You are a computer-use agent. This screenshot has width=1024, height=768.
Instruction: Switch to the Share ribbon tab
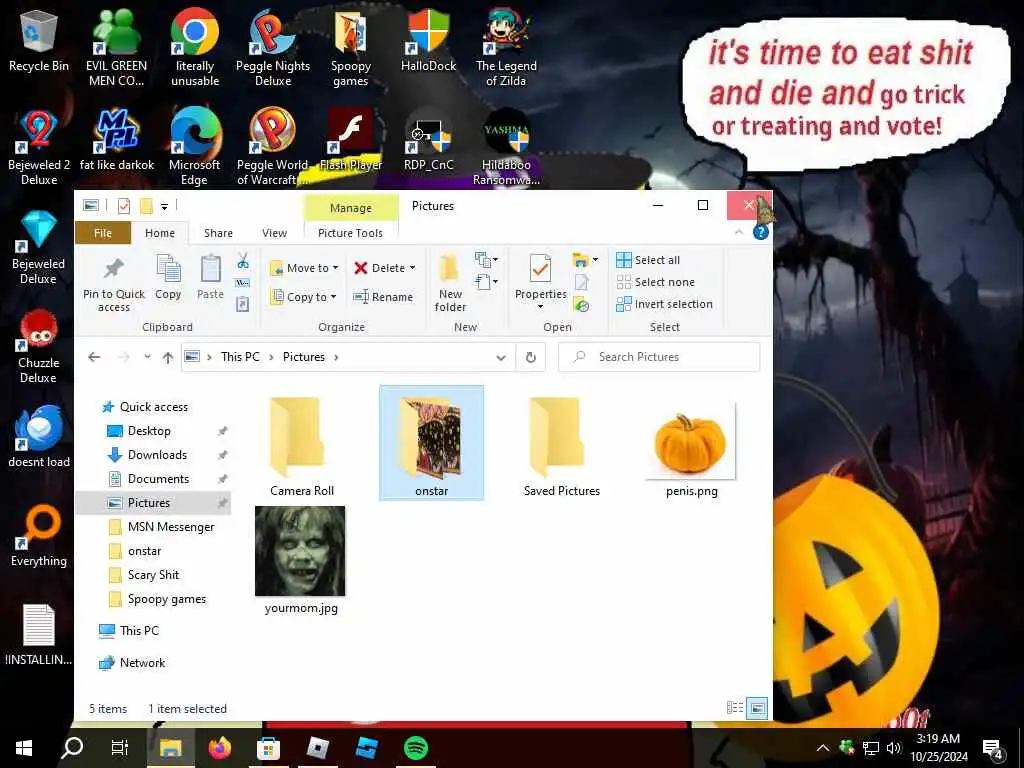point(218,233)
